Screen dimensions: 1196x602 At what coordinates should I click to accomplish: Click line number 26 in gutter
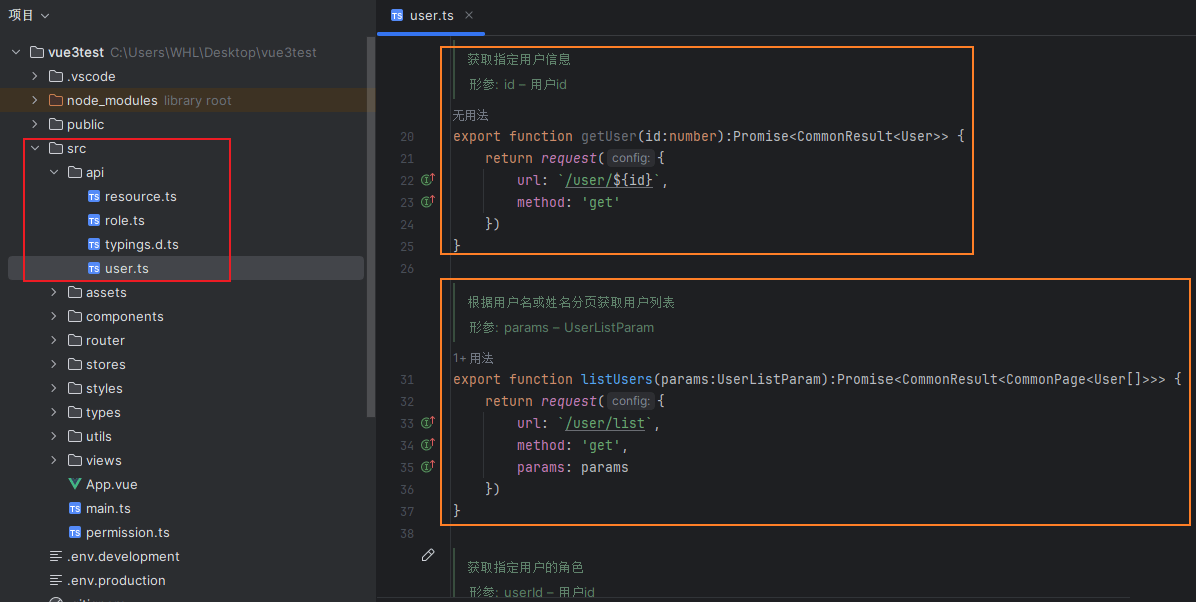[x=407, y=269]
